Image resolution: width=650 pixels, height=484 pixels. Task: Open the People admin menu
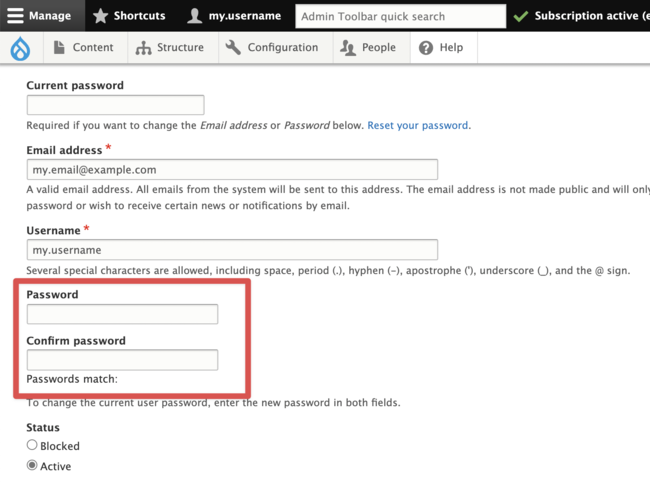(x=379, y=47)
